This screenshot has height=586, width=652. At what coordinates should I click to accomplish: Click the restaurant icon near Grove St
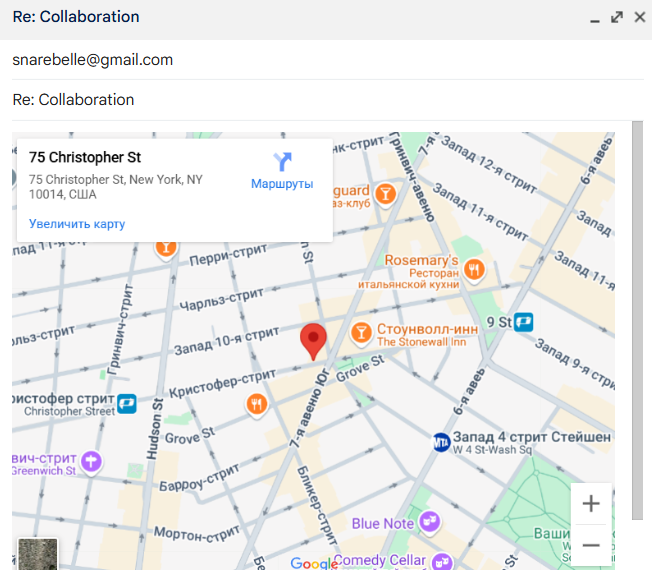pyautogui.click(x=257, y=404)
